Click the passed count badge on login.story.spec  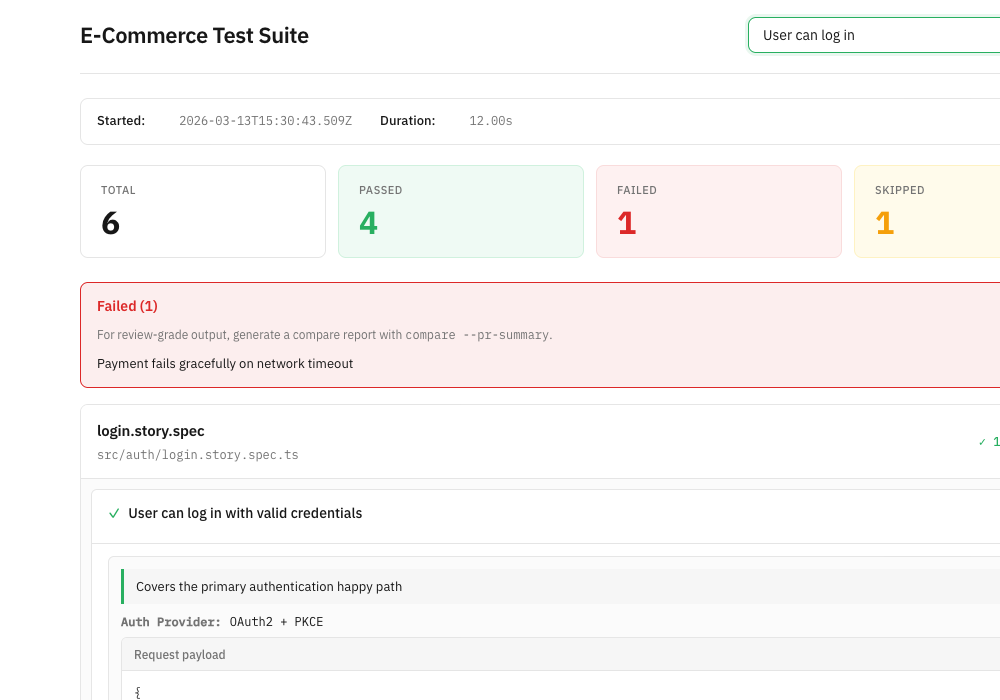[x=987, y=441]
